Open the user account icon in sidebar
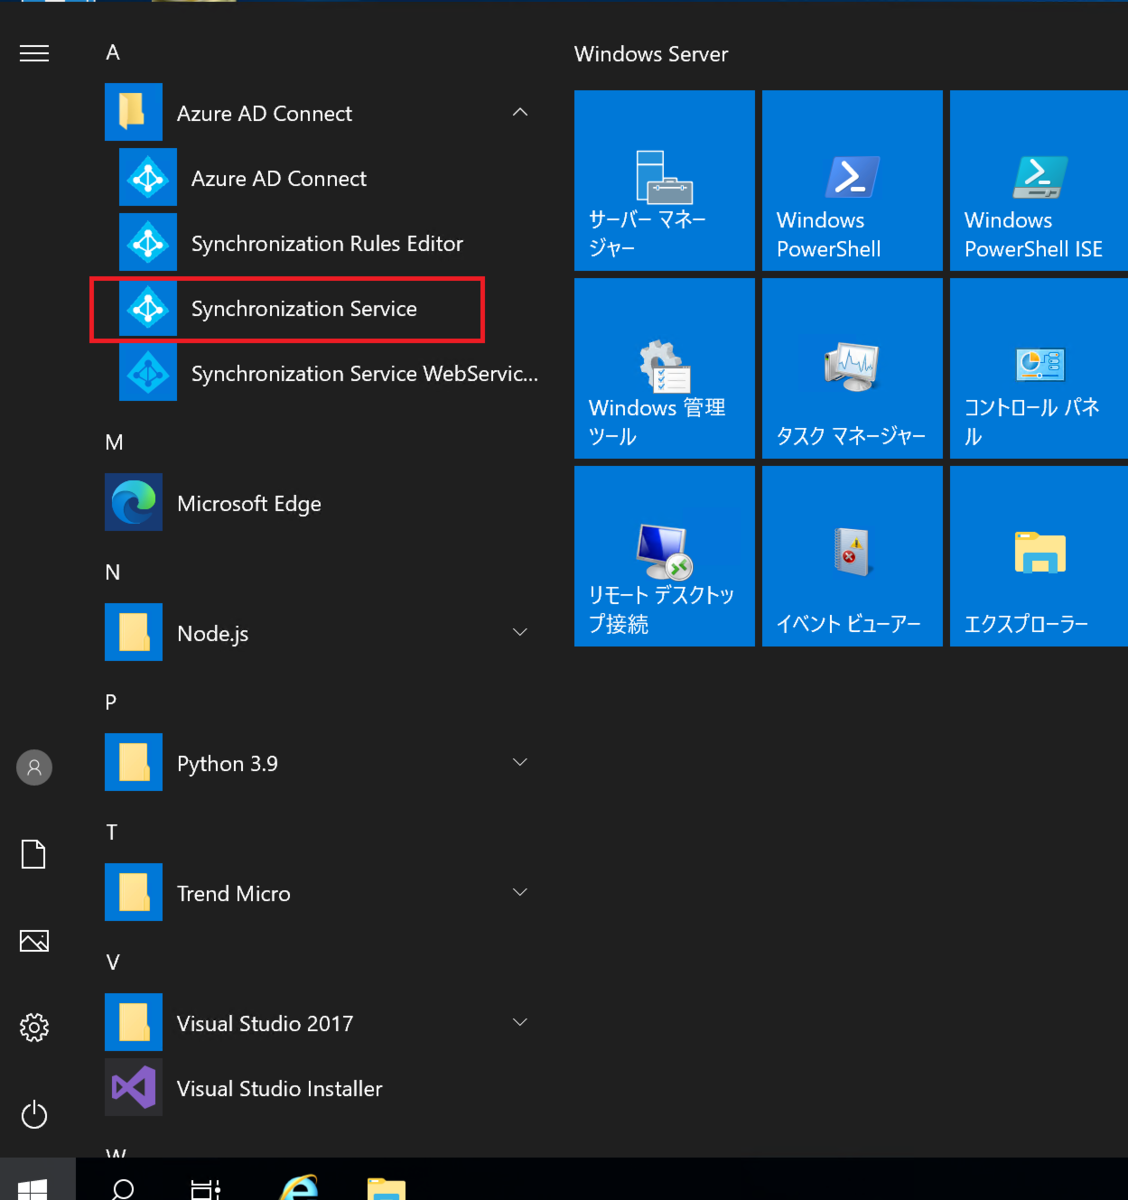Image resolution: width=1128 pixels, height=1200 pixels. (34, 767)
